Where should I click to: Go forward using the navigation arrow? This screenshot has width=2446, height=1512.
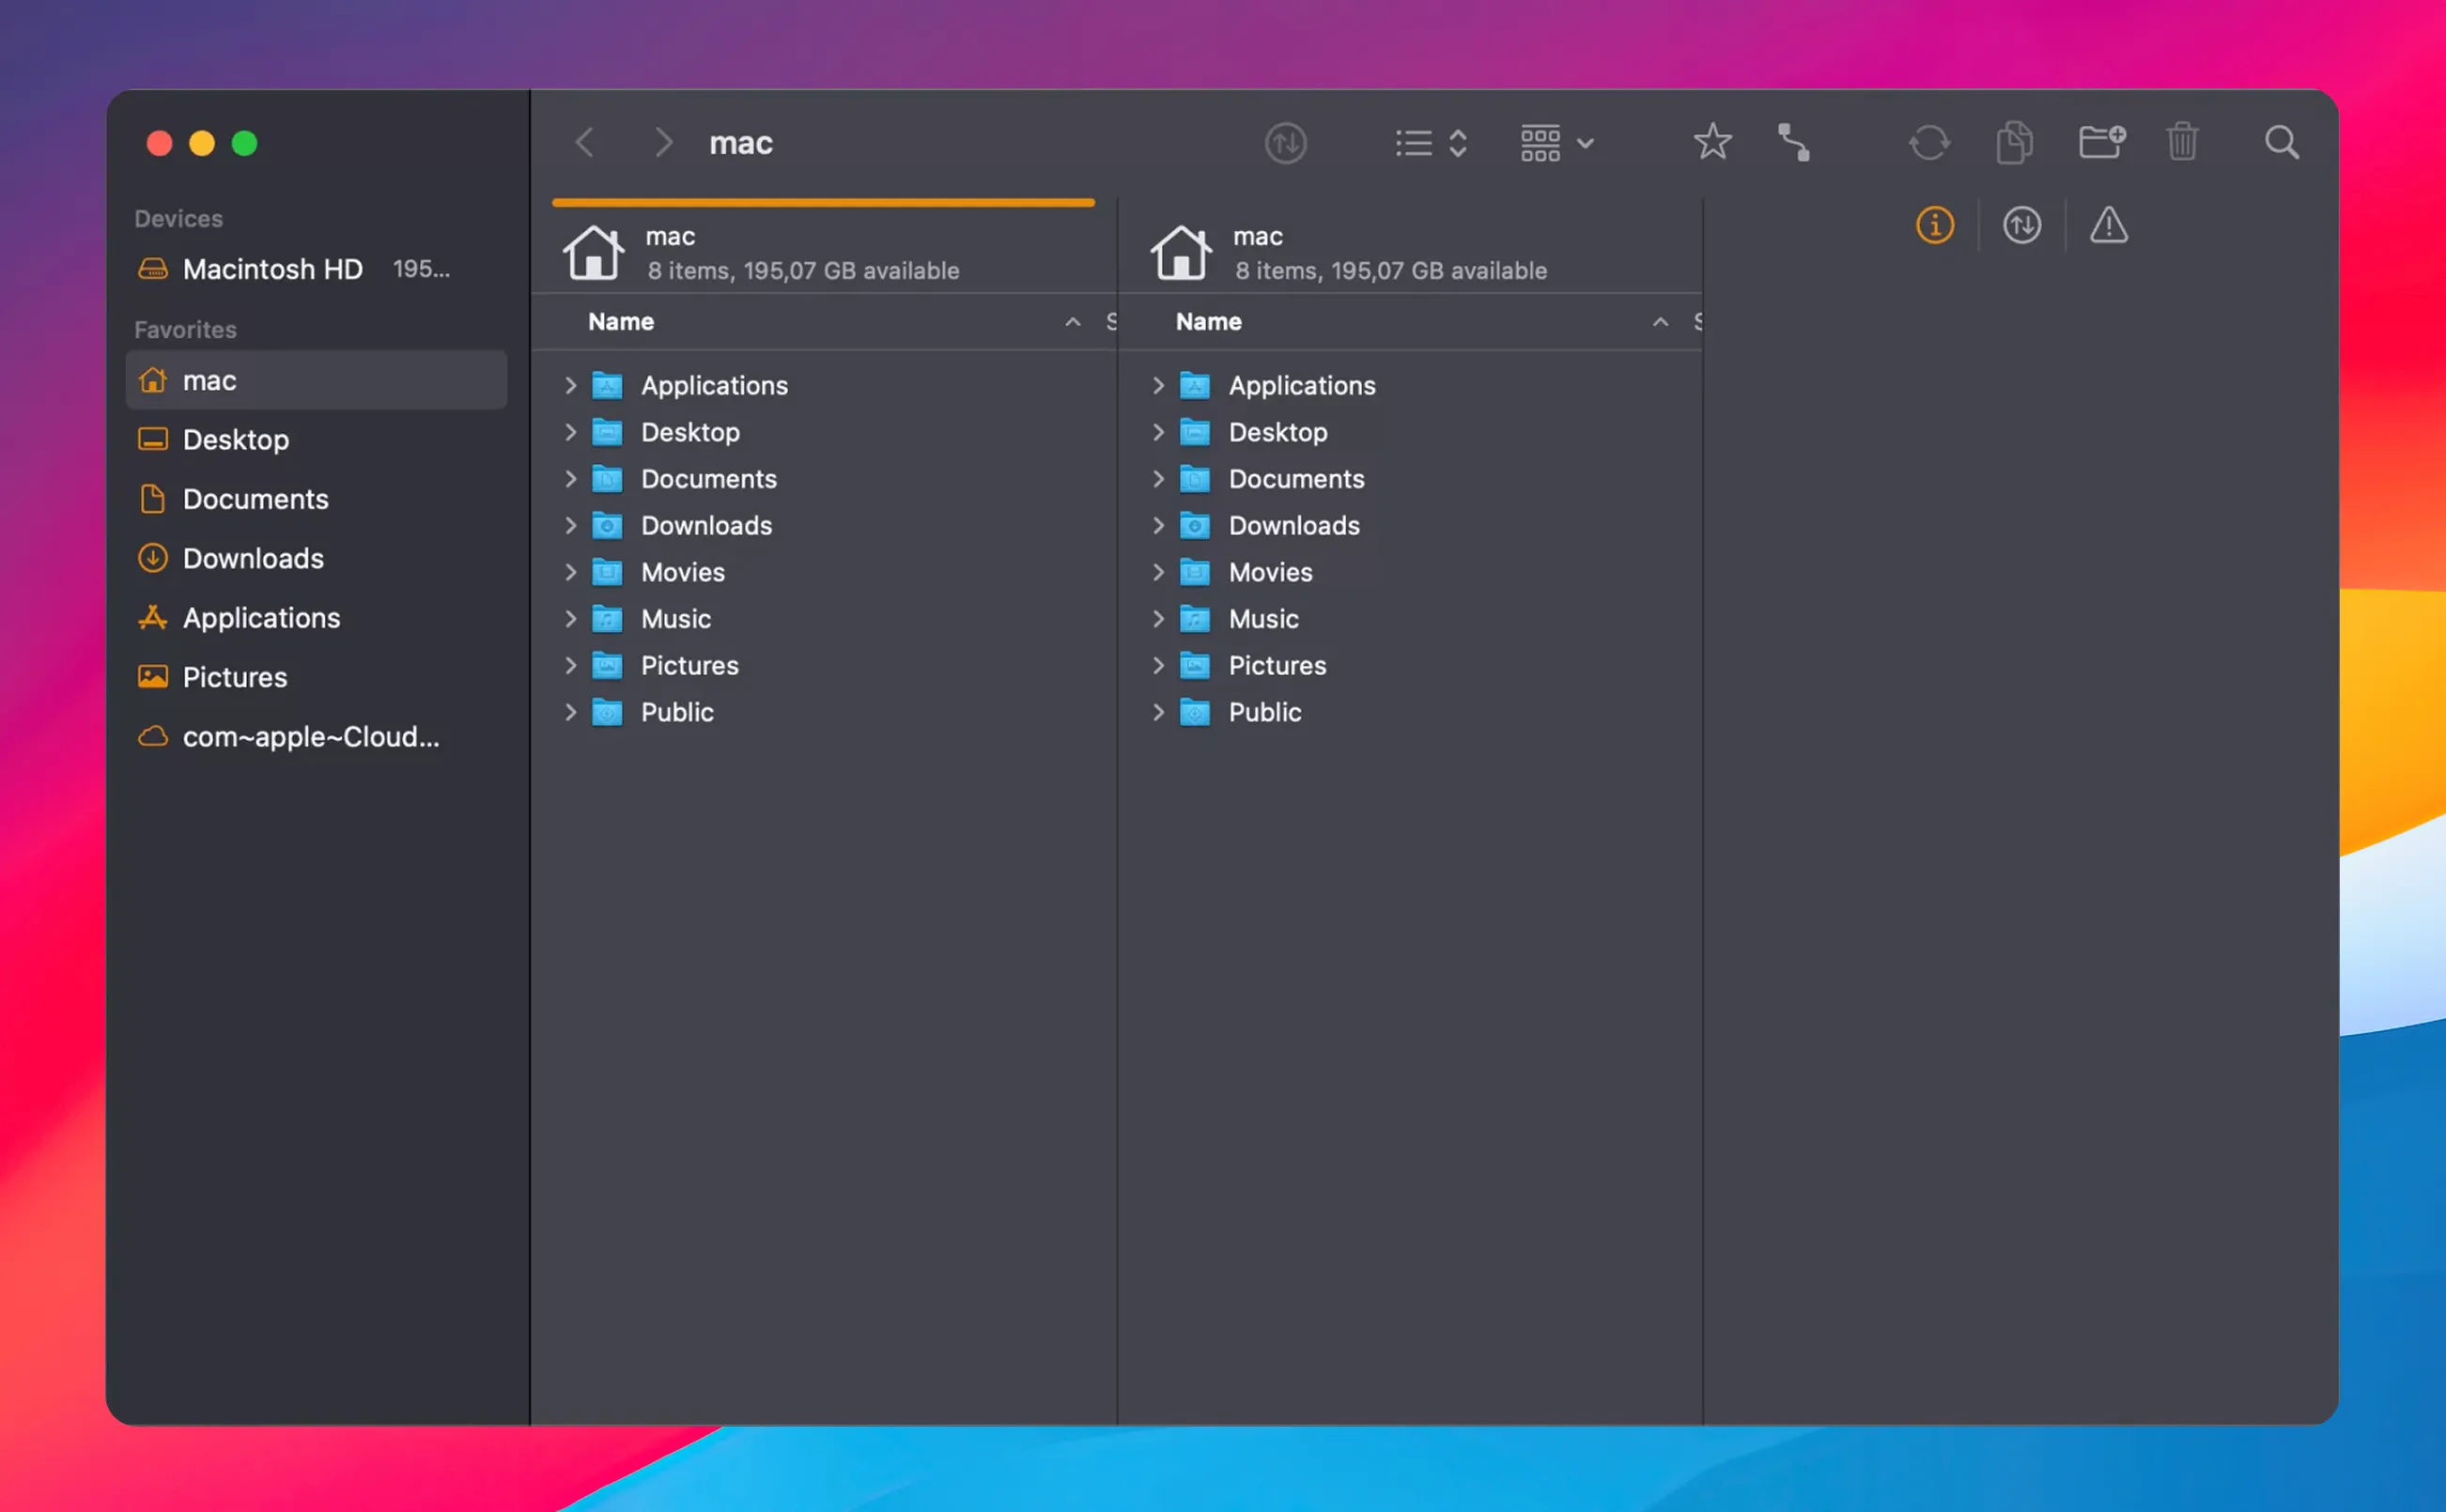pos(663,143)
